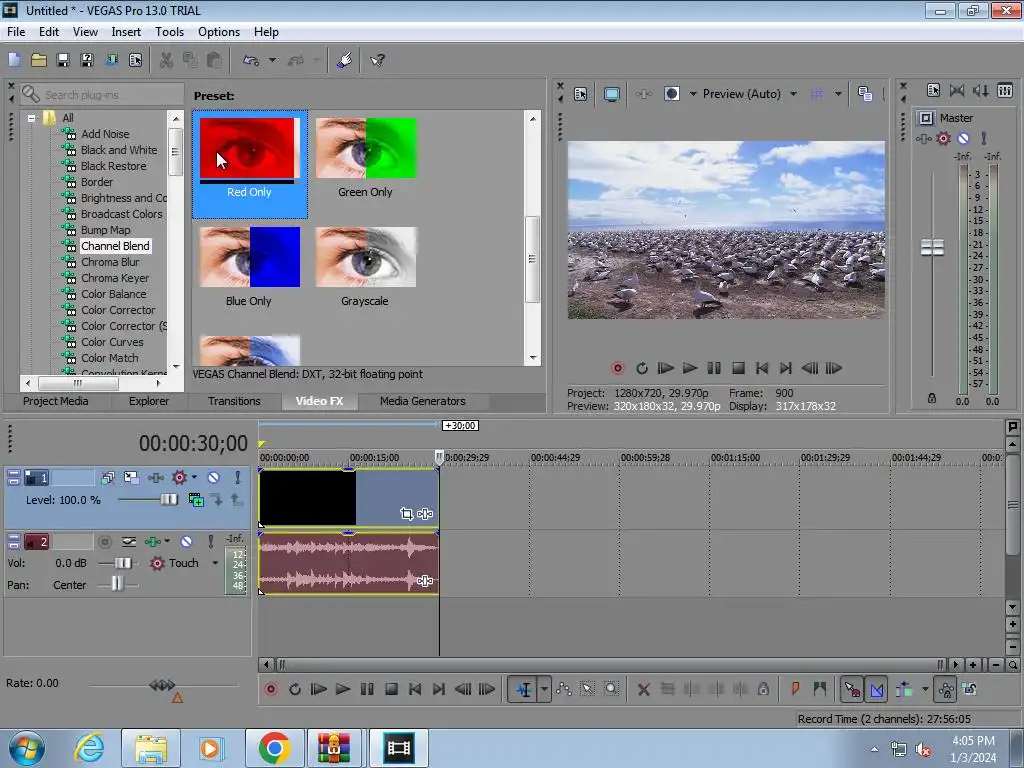Select the Zoom edit tool
This screenshot has height=768, width=1024.
tap(611, 689)
